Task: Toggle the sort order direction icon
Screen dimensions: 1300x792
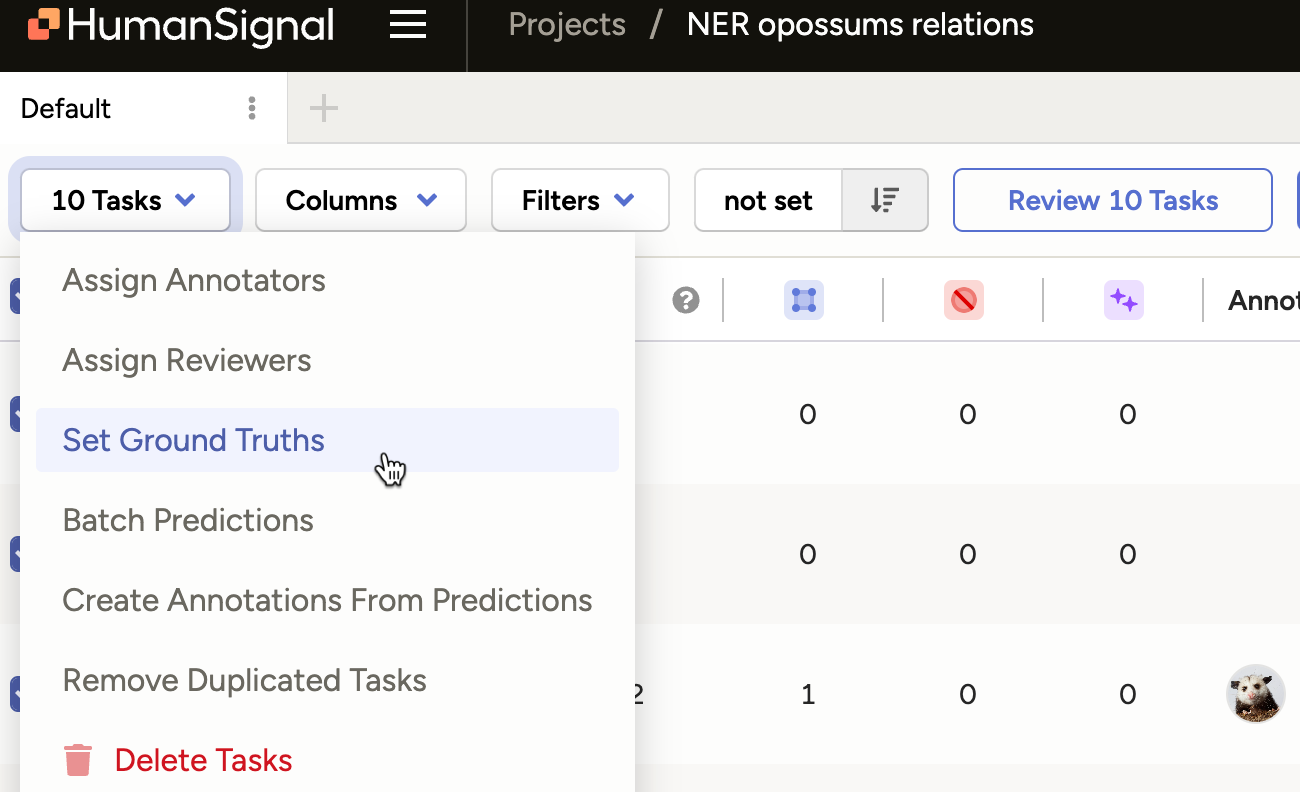Action: click(885, 200)
